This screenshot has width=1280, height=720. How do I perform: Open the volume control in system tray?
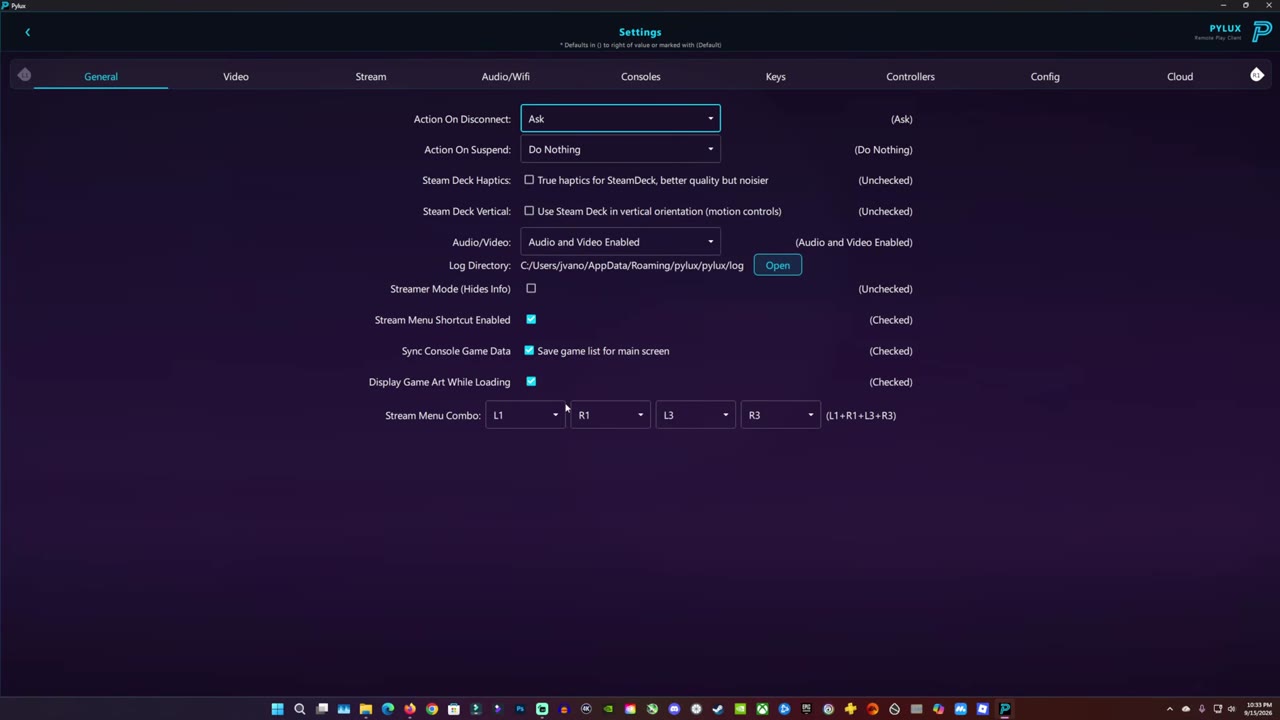(x=1231, y=709)
